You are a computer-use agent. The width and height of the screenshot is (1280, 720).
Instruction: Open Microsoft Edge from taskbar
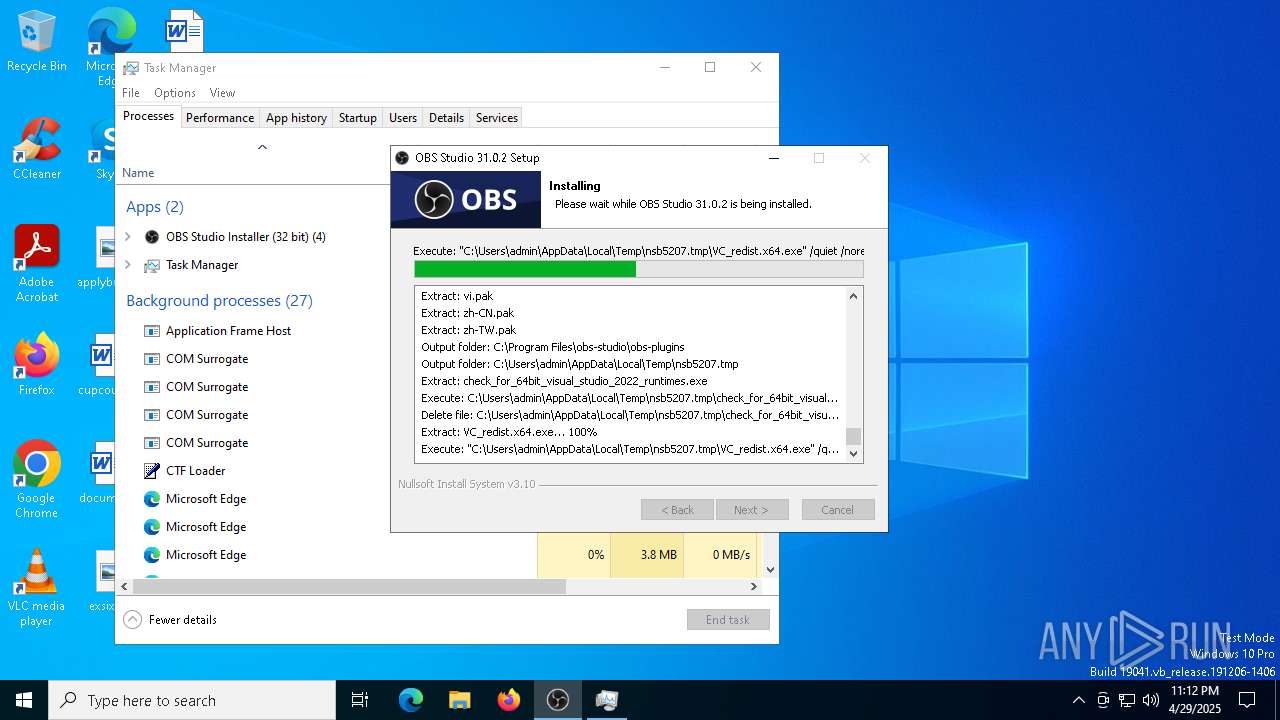411,700
